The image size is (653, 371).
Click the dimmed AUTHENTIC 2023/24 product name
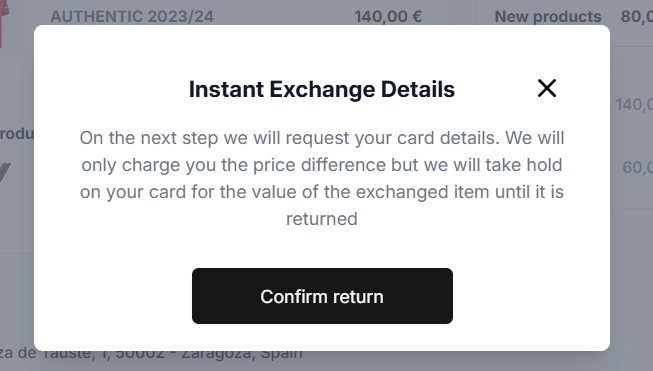click(x=132, y=17)
